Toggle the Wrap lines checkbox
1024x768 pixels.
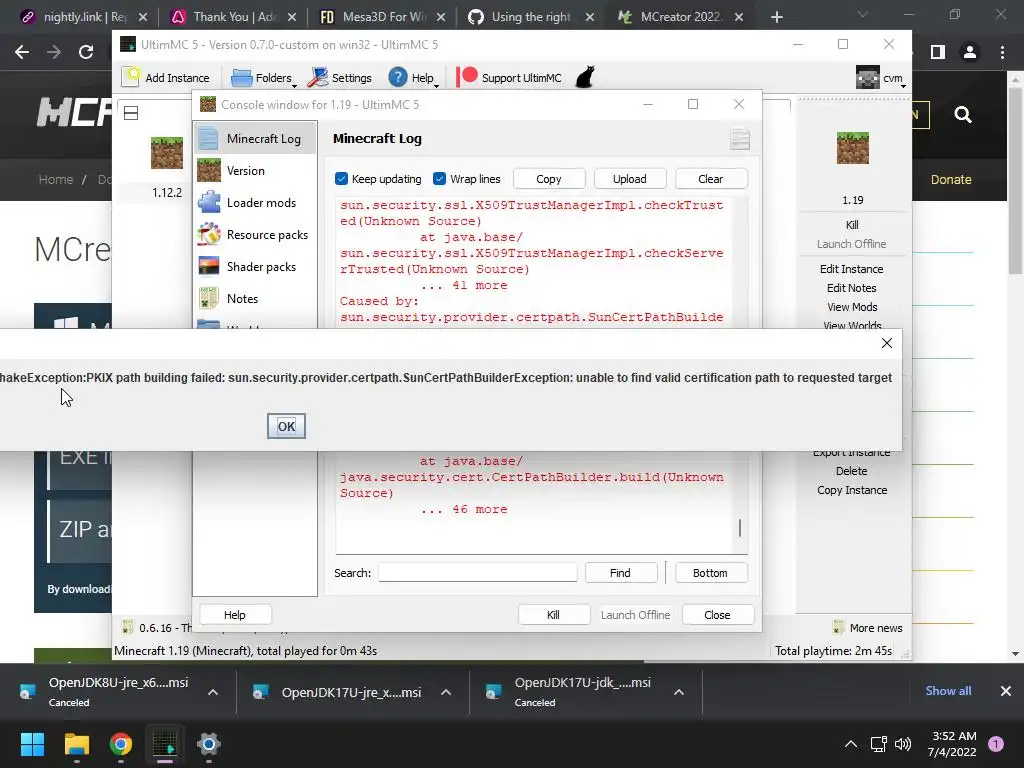tap(440, 178)
